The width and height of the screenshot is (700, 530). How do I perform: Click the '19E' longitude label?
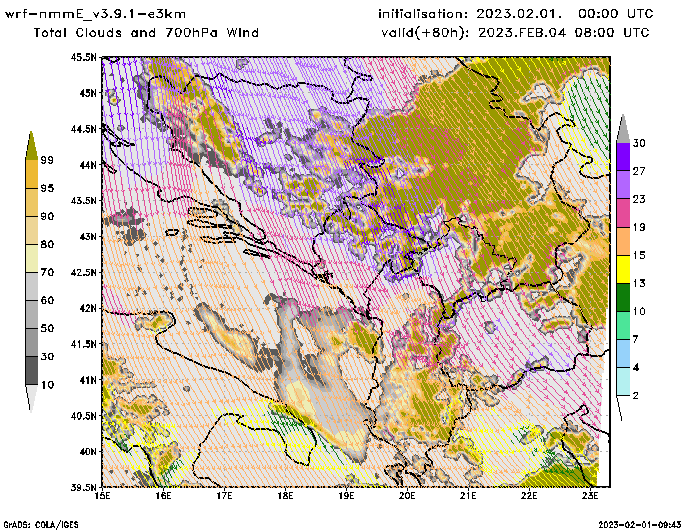tap(346, 496)
